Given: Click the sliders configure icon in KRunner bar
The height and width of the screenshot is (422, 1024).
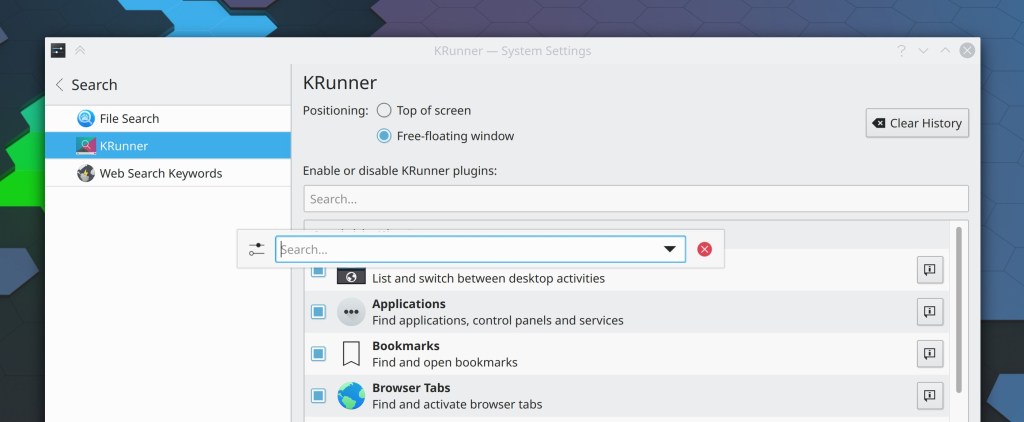Looking at the screenshot, I should click(257, 249).
